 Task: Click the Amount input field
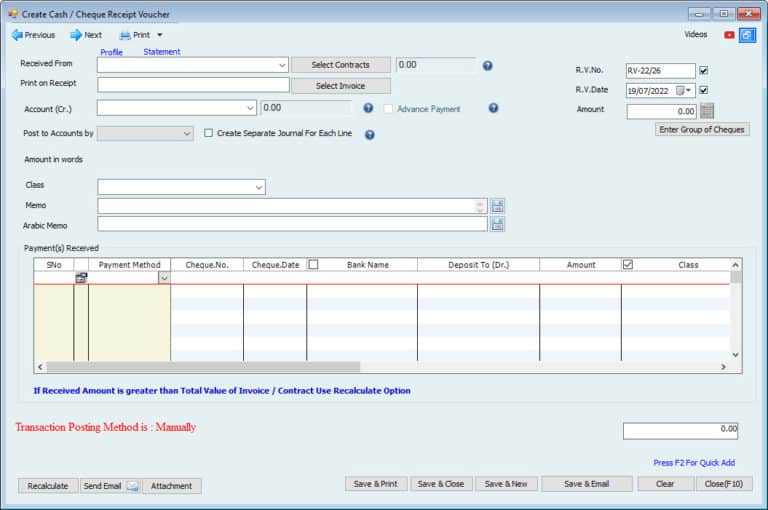click(x=661, y=111)
